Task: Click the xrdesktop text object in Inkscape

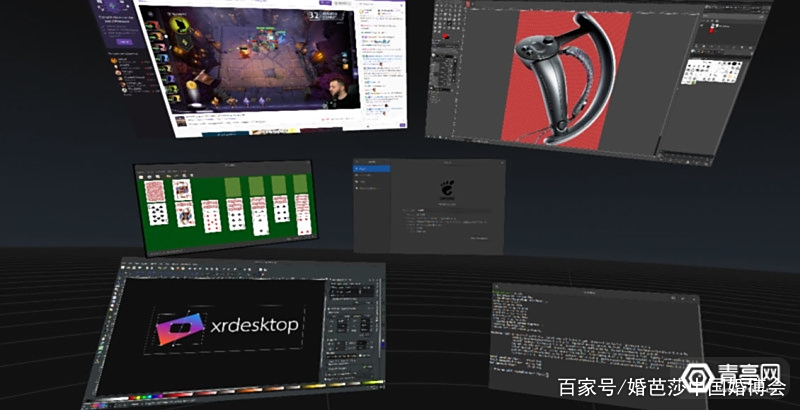Action: (254, 324)
